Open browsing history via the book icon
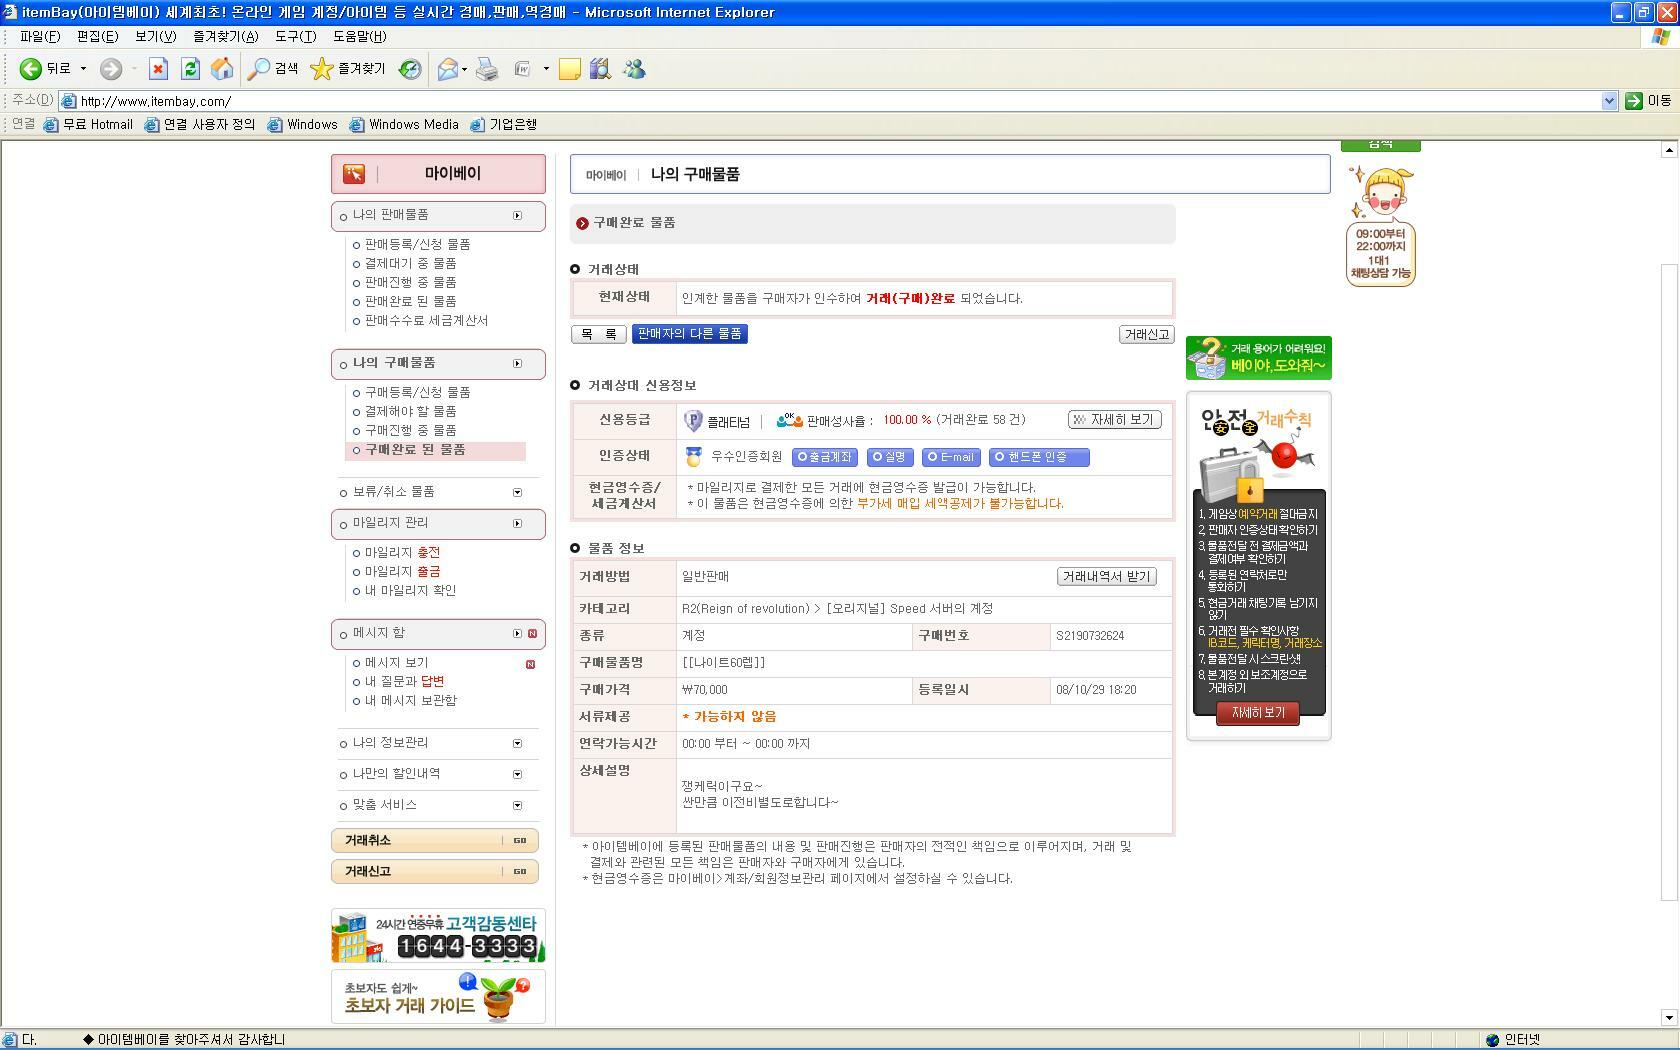This screenshot has height=1050, width=1680. [599, 69]
